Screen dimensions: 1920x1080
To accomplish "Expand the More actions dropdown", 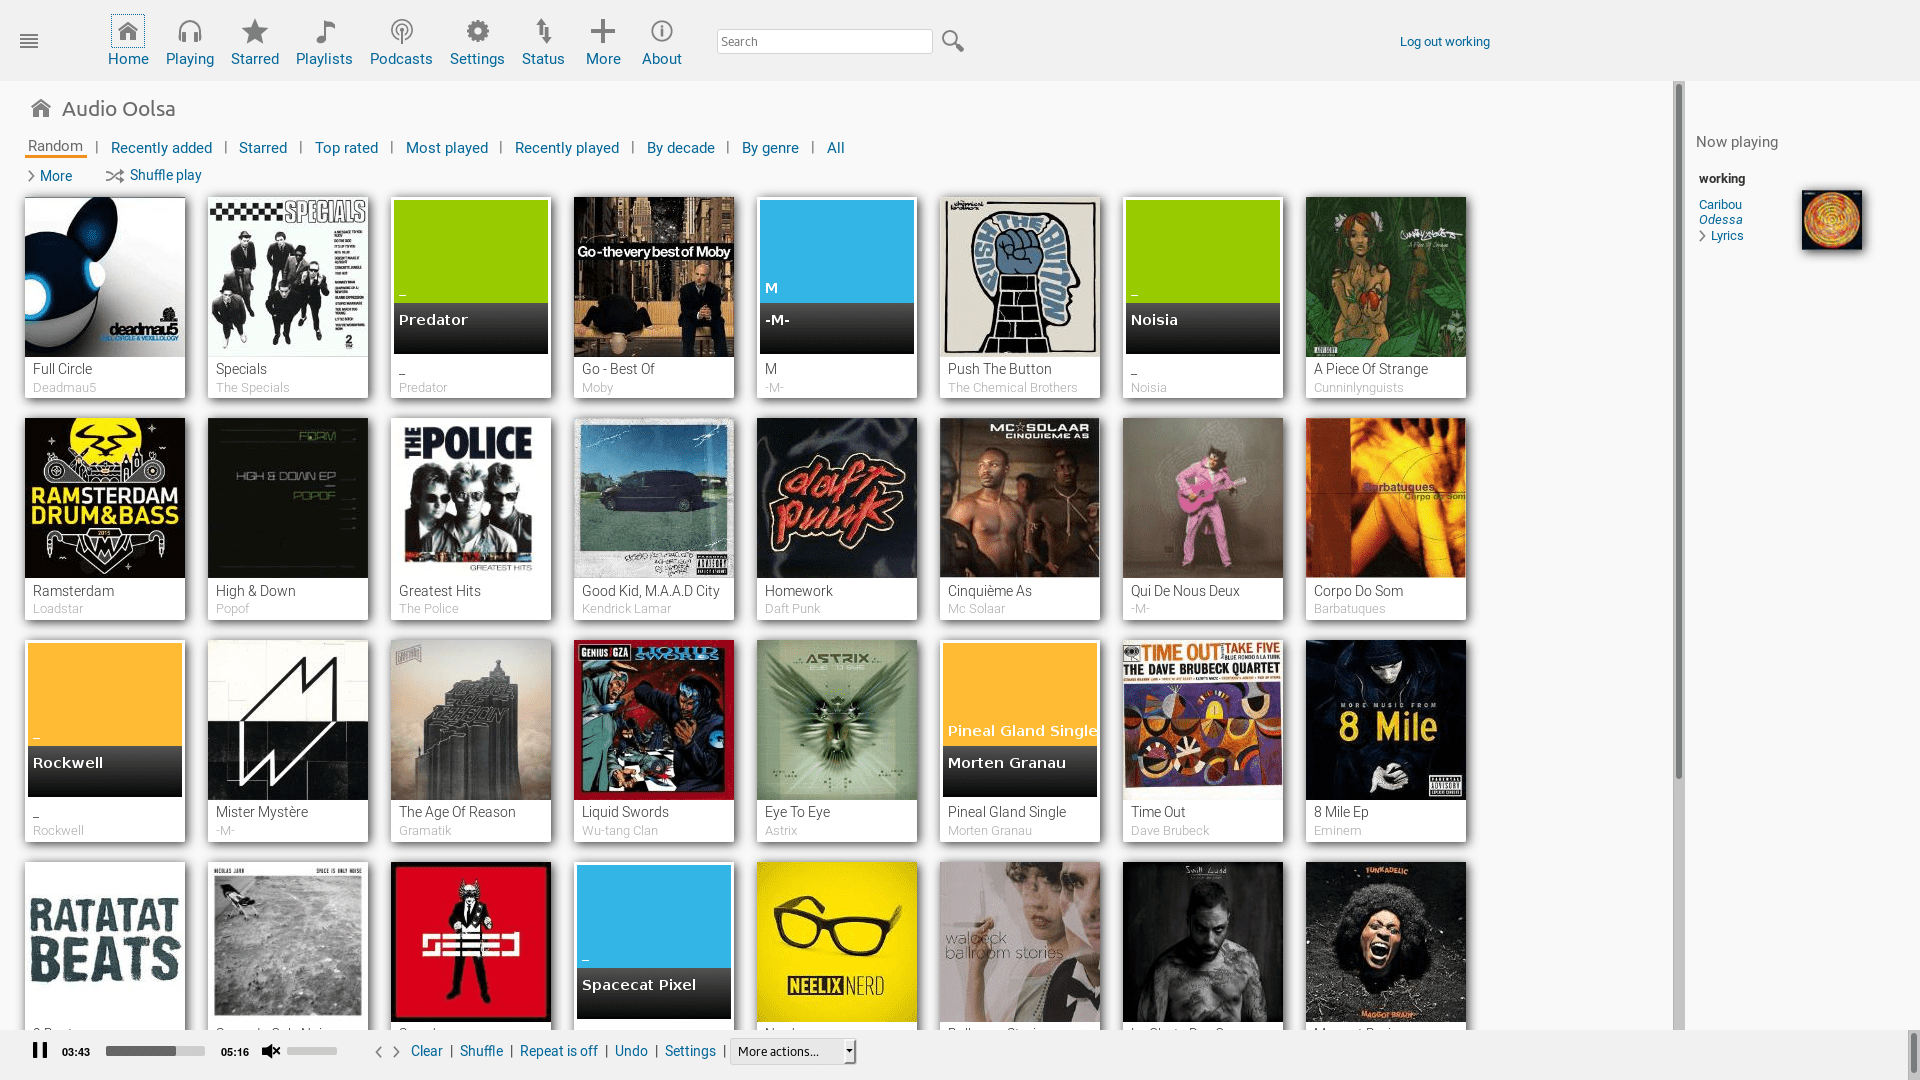I will tap(849, 1051).
